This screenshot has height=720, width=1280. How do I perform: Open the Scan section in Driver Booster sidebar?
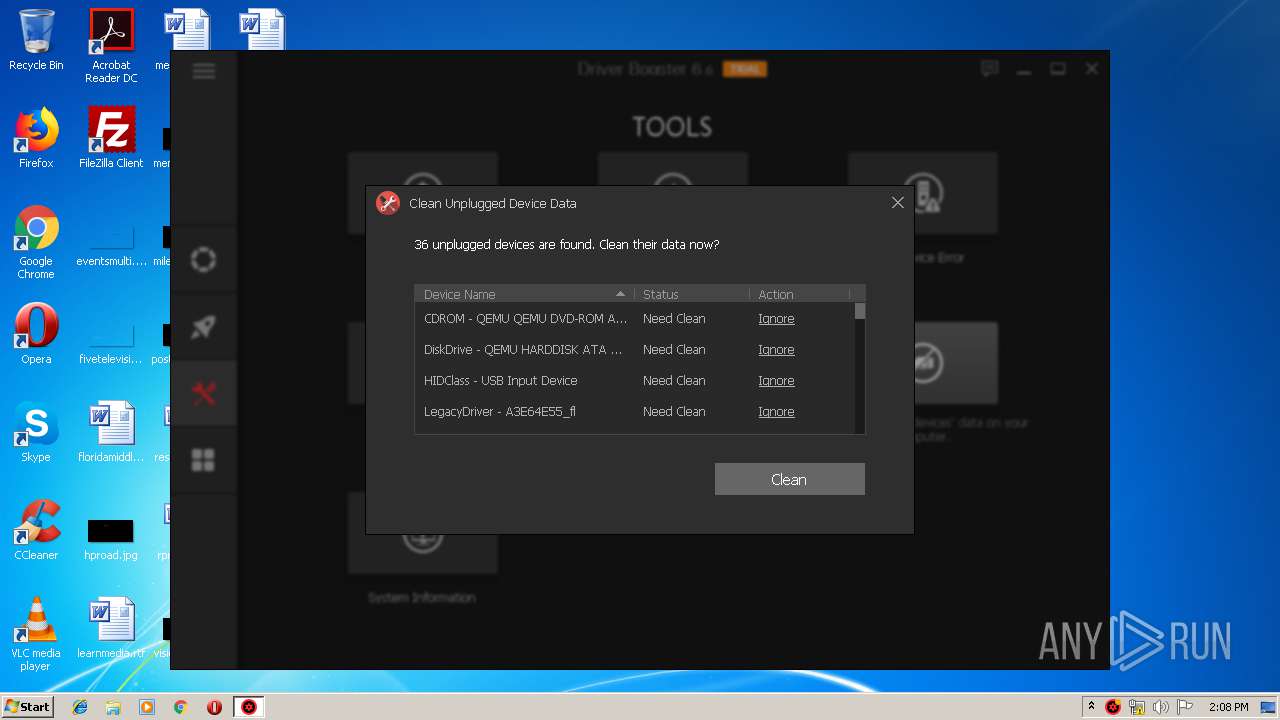pyautogui.click(x=204, y=260)
